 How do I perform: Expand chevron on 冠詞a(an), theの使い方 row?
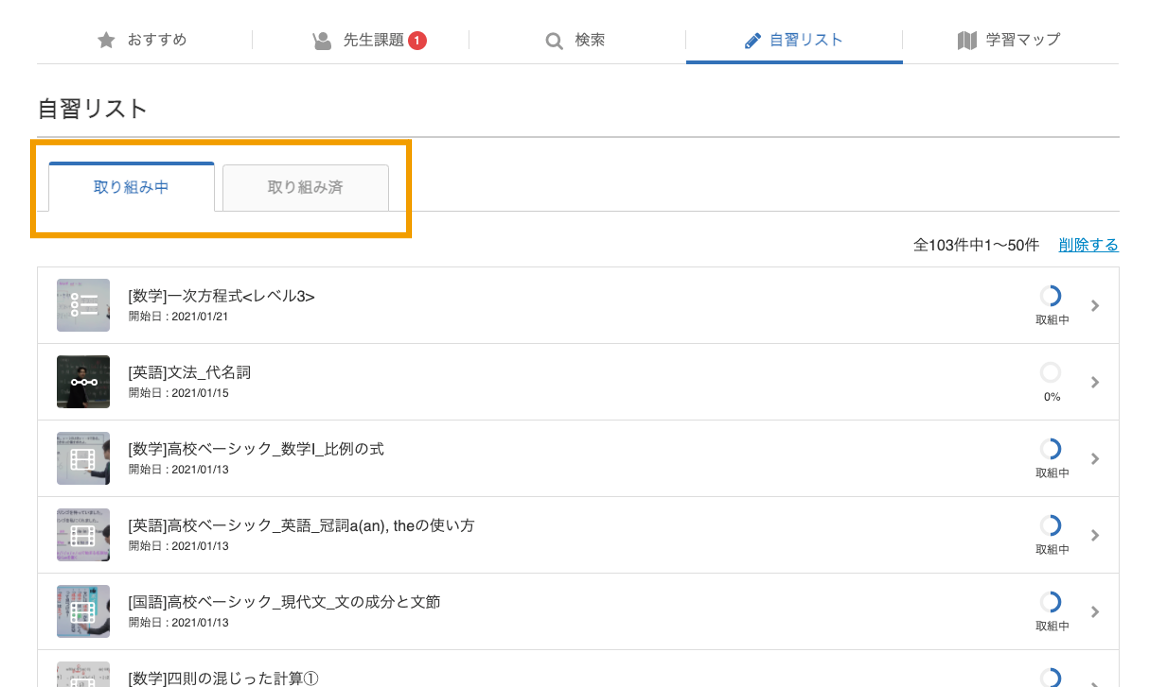coord(1095,535)
